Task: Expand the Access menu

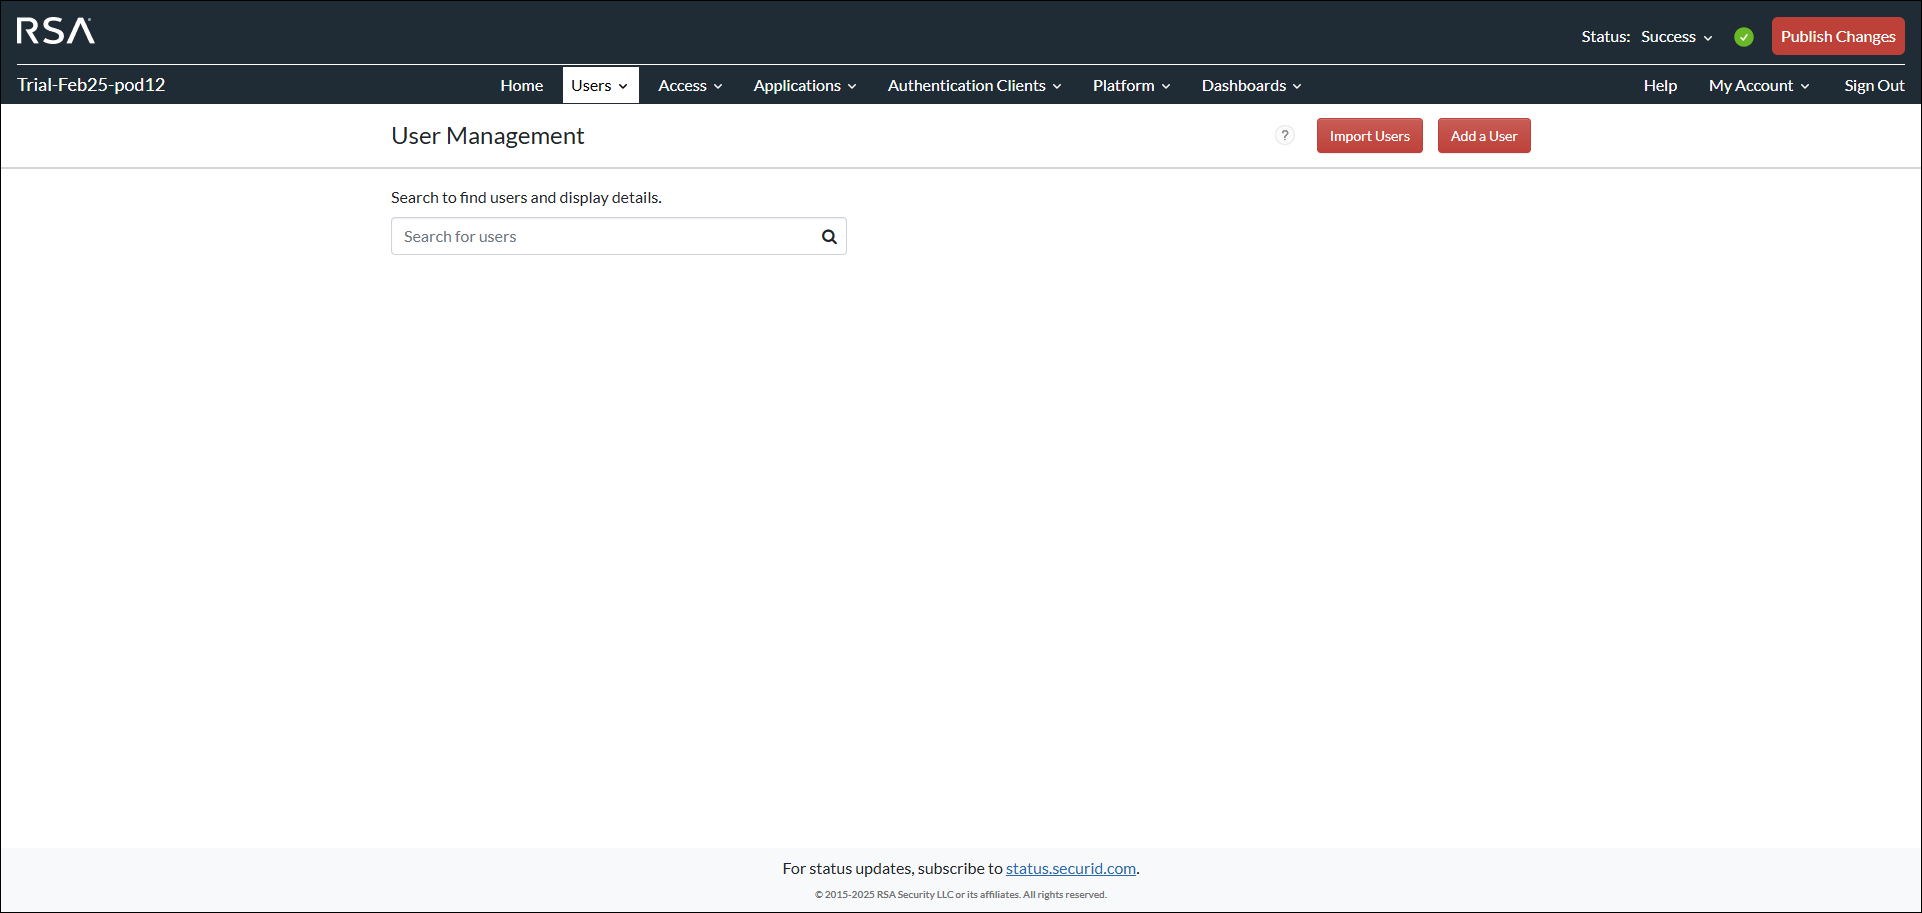Action: tap(690, 86)
